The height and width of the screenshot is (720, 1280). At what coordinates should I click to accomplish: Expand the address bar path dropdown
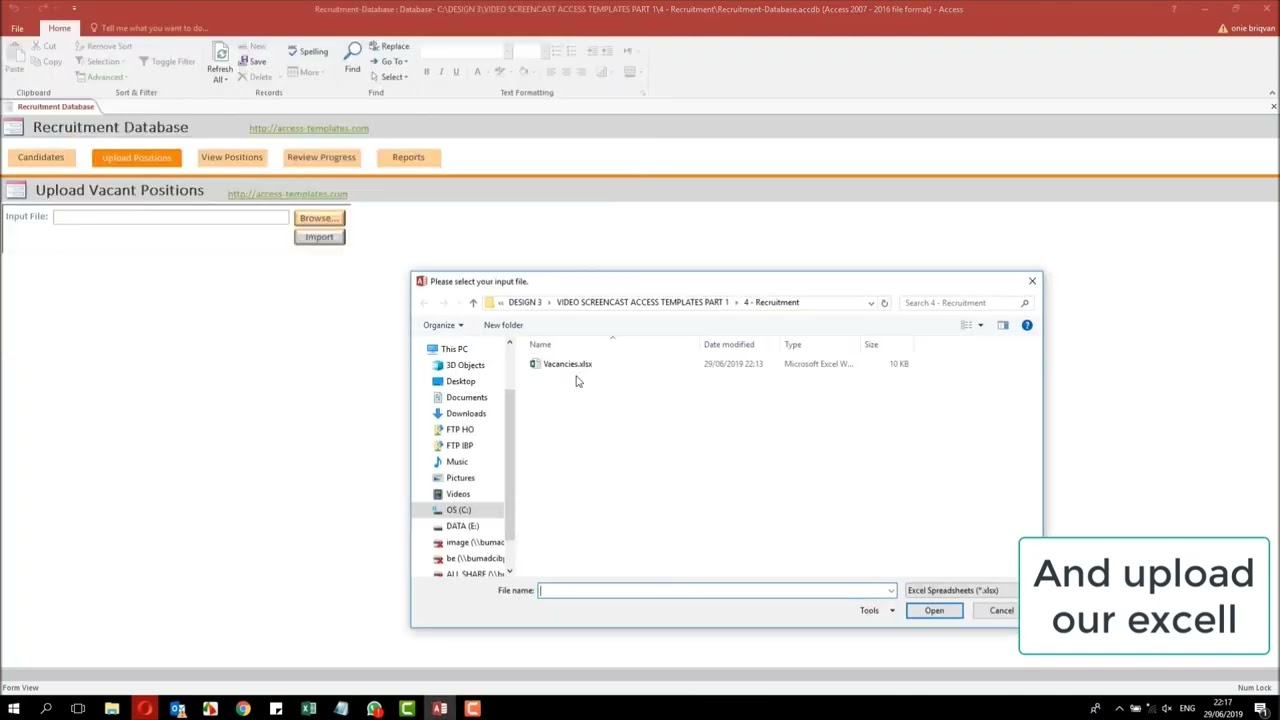point(871,303)
